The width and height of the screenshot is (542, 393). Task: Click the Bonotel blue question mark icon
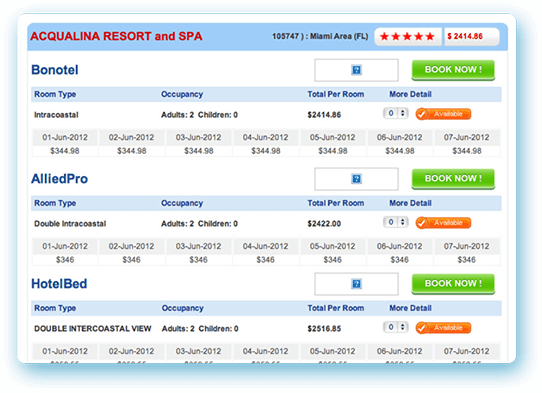click(x=356, y=70)
